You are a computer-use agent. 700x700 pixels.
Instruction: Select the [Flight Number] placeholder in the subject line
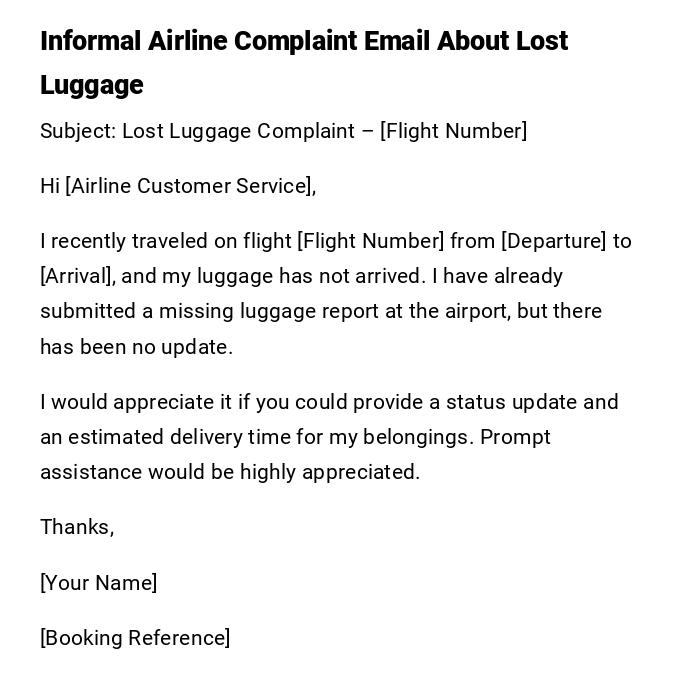pyautogui.click(x=453, y=131)
